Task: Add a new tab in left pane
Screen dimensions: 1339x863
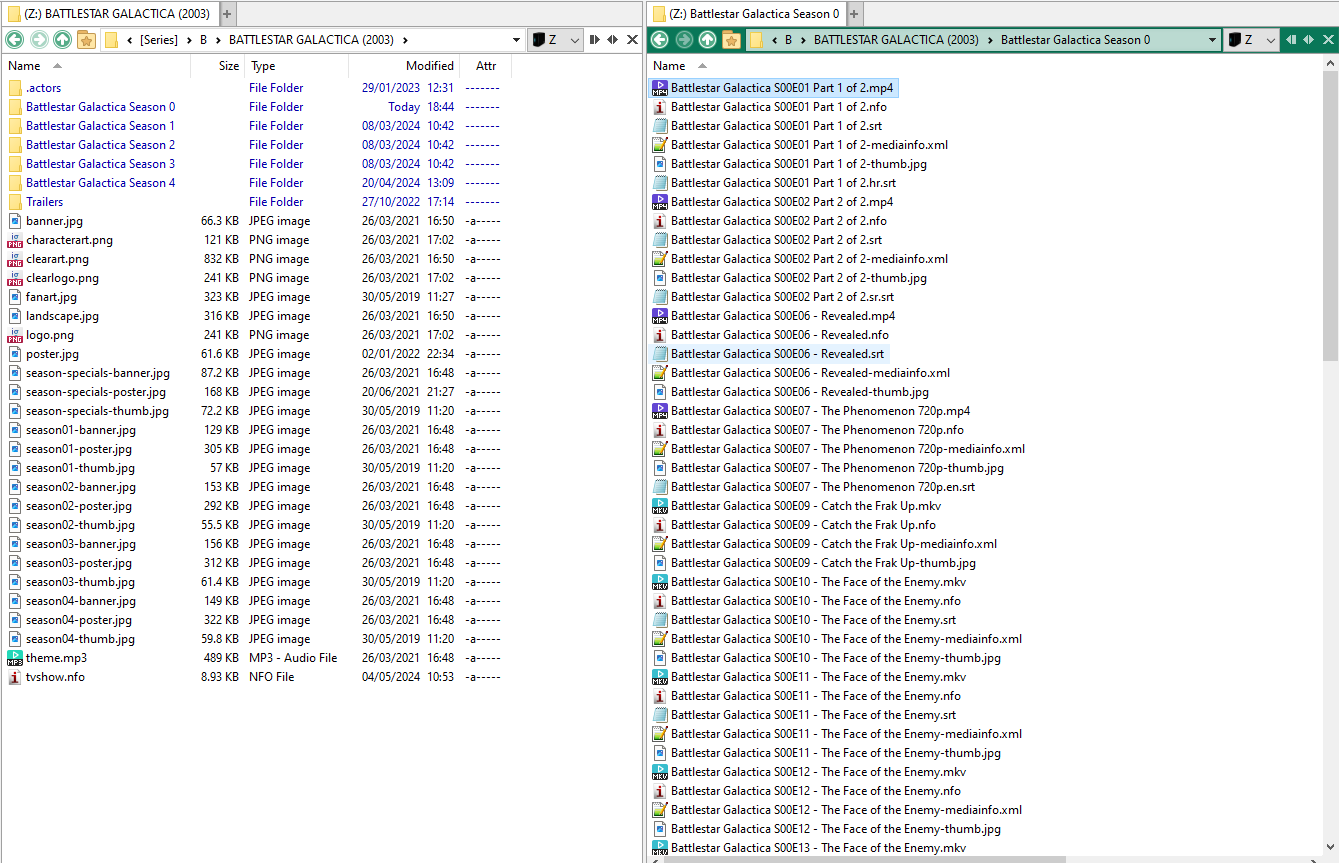Action: click(227, 14)
